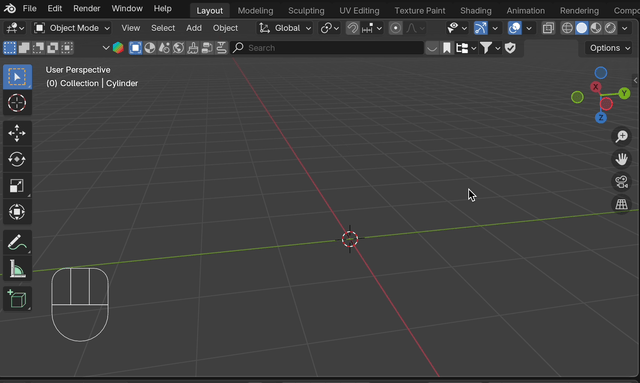Viewport: 640px width, 383px height.
Task: Click the Zoom view magnifier button
Action: click(x=622, y=136)
